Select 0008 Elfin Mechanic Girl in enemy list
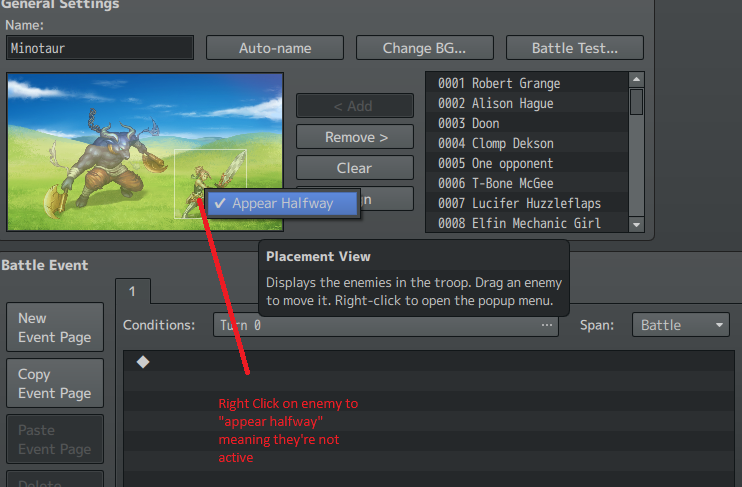The width and height of the screenshot is (742, 487). [x=527, y=223]
